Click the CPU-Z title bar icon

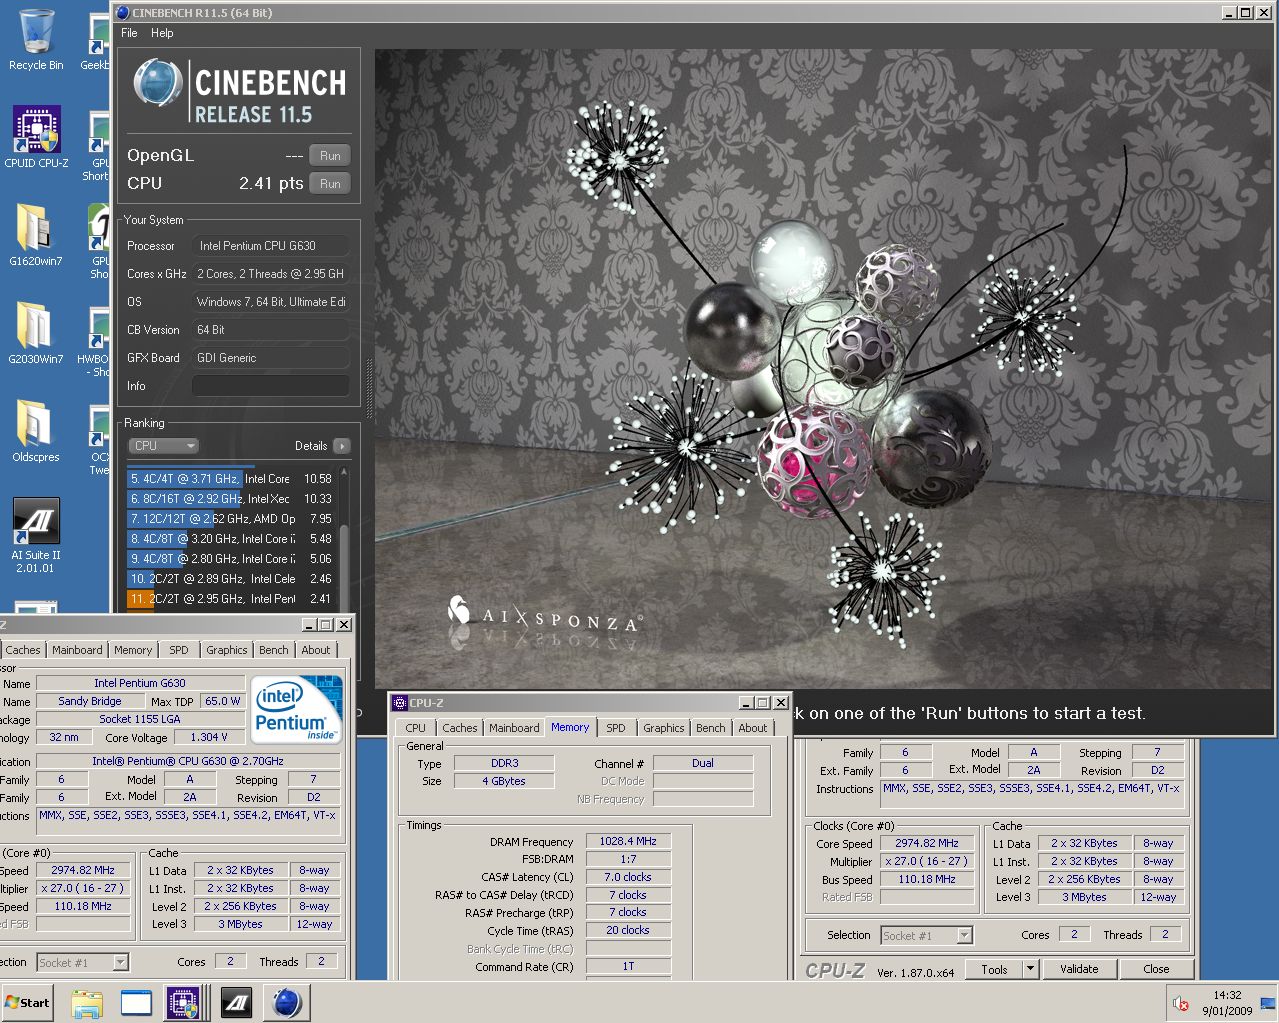400,702
